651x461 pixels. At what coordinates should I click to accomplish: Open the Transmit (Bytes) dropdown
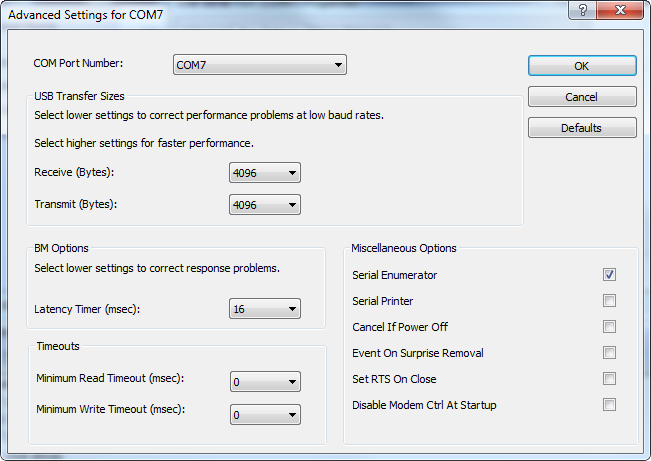click(265, 204)
